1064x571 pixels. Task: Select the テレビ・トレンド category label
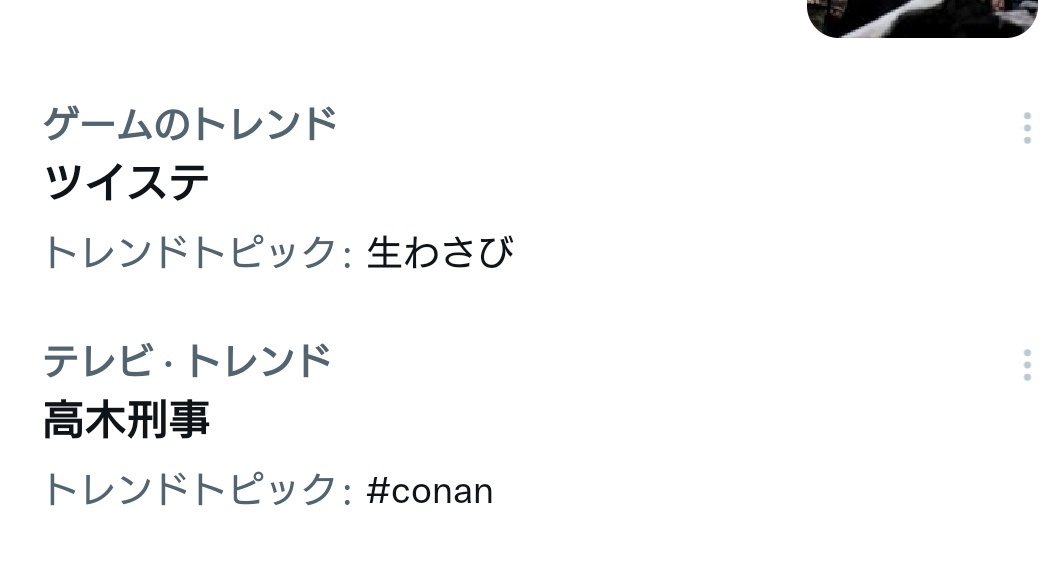point(187,361)
